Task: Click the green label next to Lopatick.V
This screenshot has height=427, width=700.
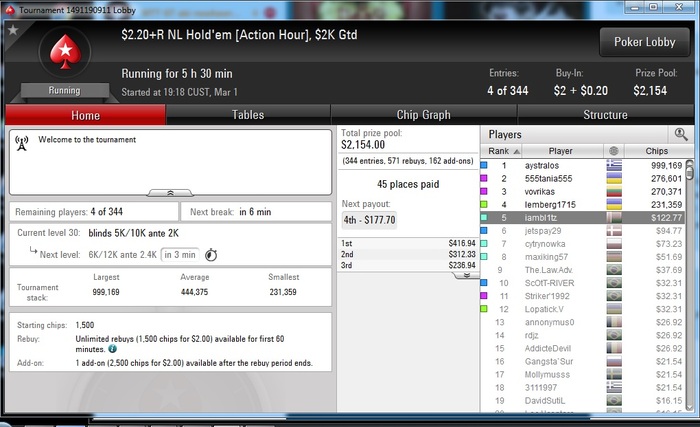Action: pyautogui.click(x=483, y=309)
